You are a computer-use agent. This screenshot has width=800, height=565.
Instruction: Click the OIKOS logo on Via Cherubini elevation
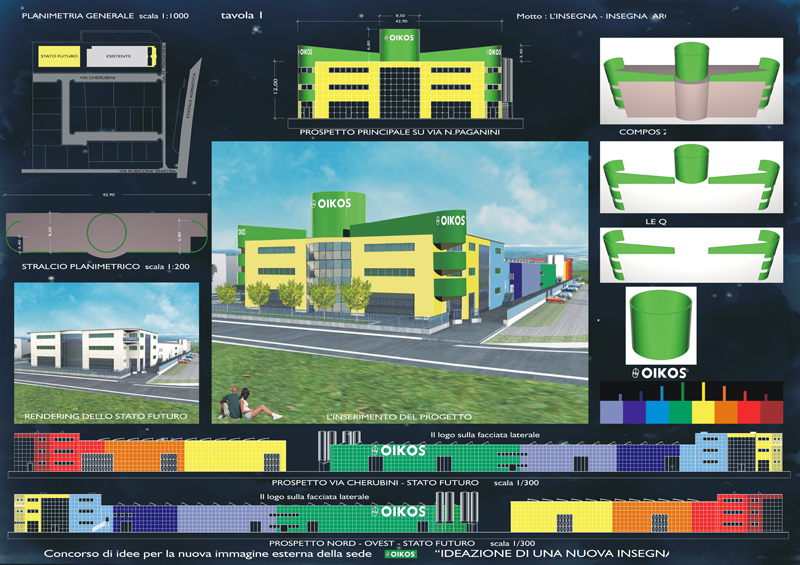[x=398, y=450]
